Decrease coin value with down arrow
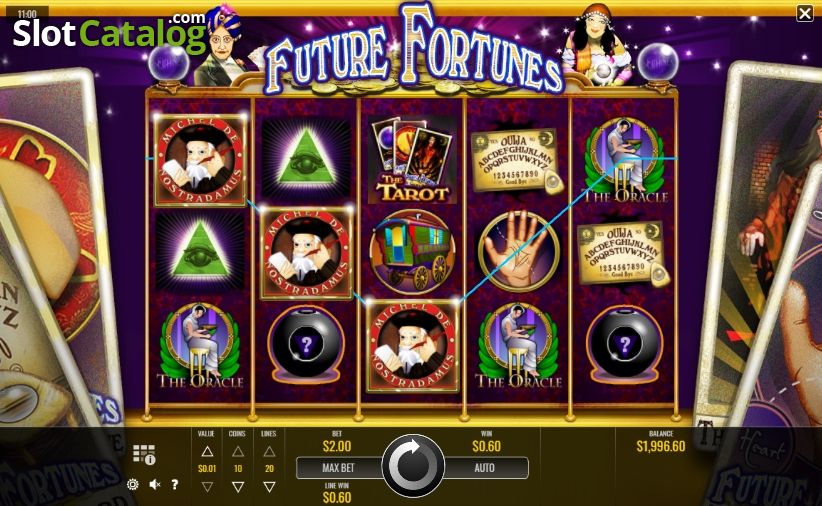The height and width of the screenshot is (506, 822). pyautogui.click(x=207, y=487)
